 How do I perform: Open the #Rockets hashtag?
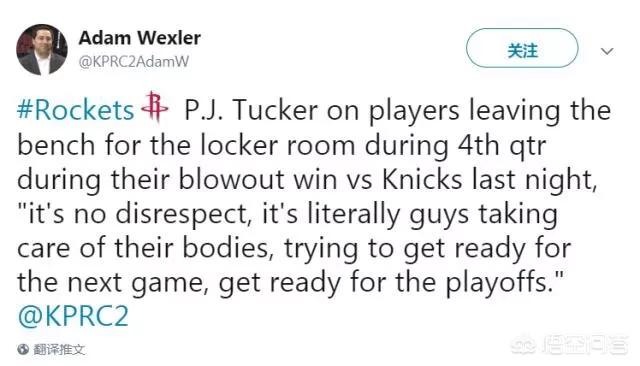pyautogui.click(x=76, y=110)
